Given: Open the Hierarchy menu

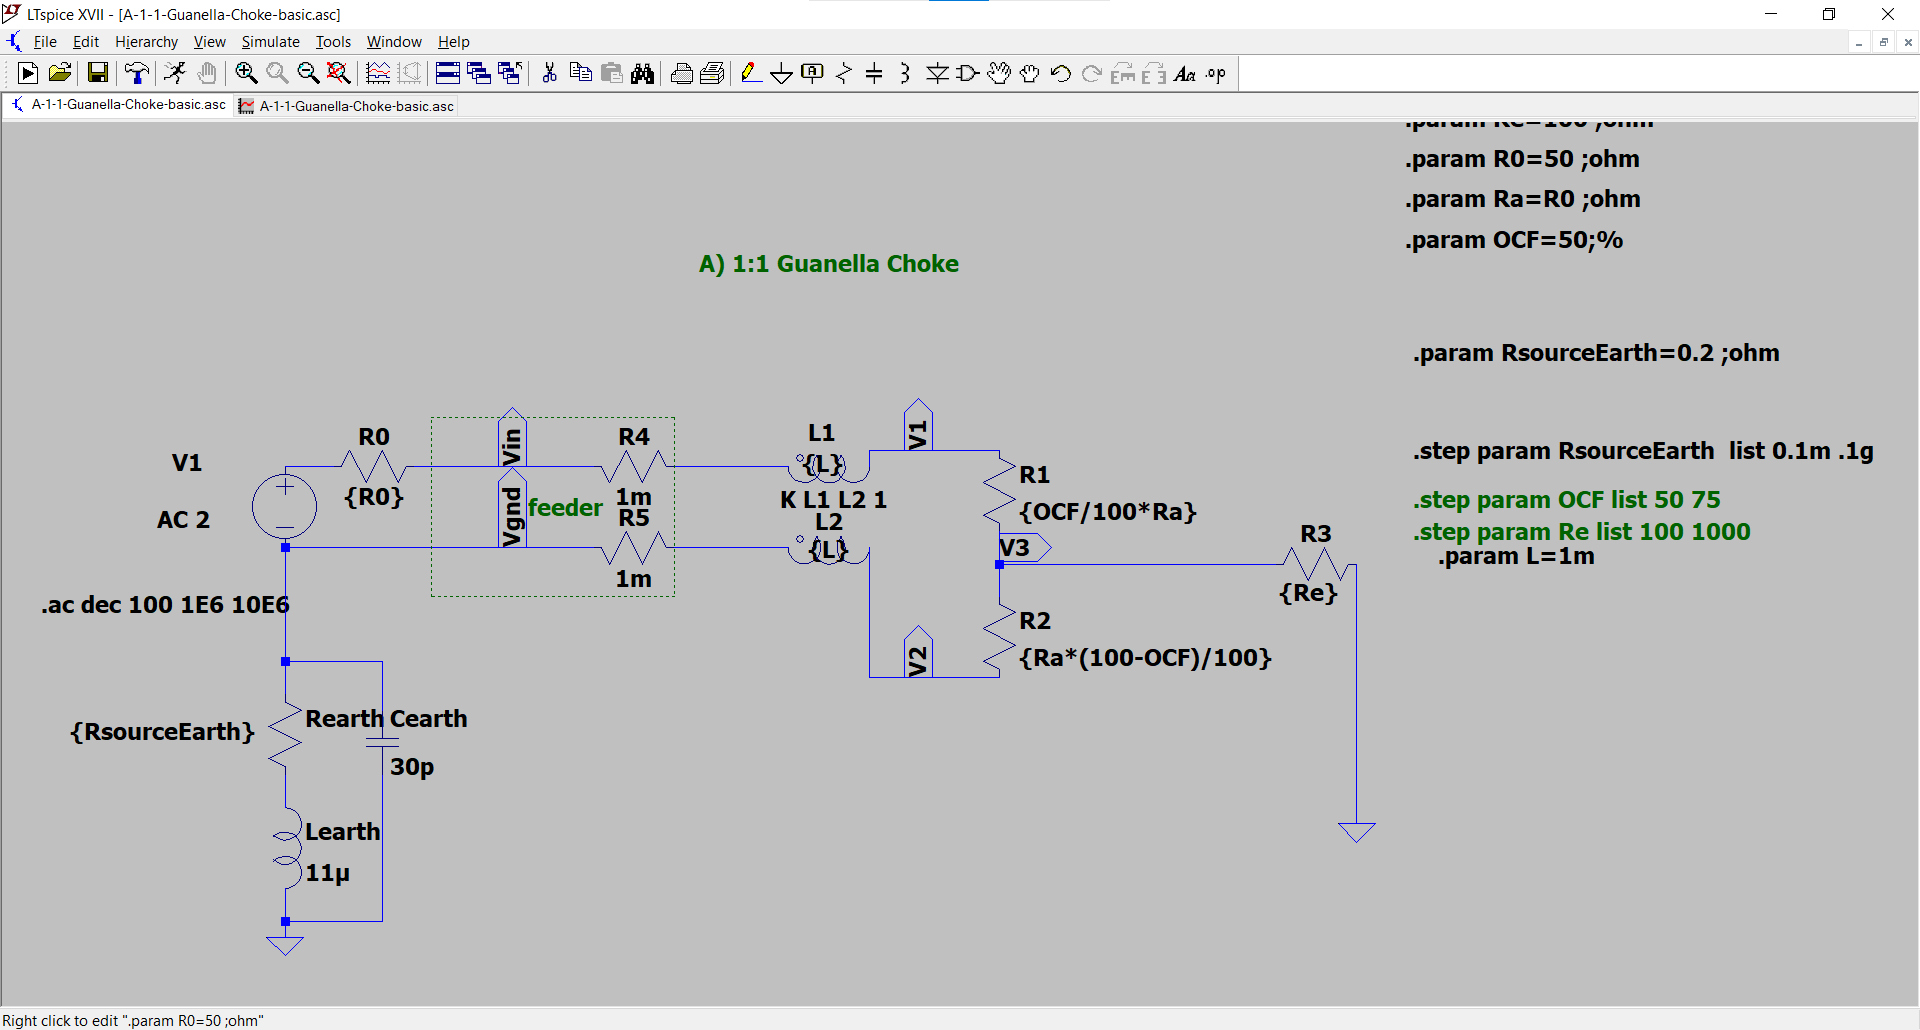Looking at the screenshot, I should pyautogui.click(x=146, y=42).
